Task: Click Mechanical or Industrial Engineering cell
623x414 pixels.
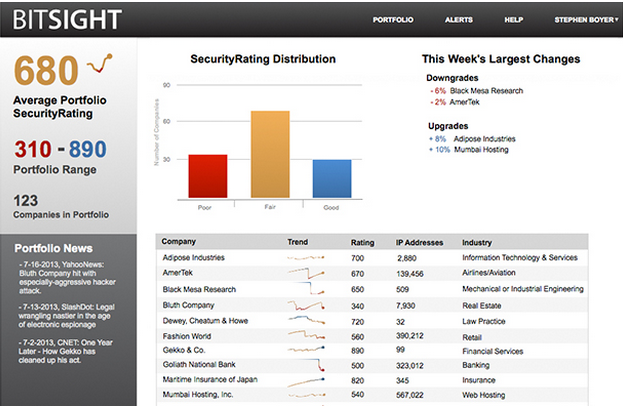Action: point(523,289)
